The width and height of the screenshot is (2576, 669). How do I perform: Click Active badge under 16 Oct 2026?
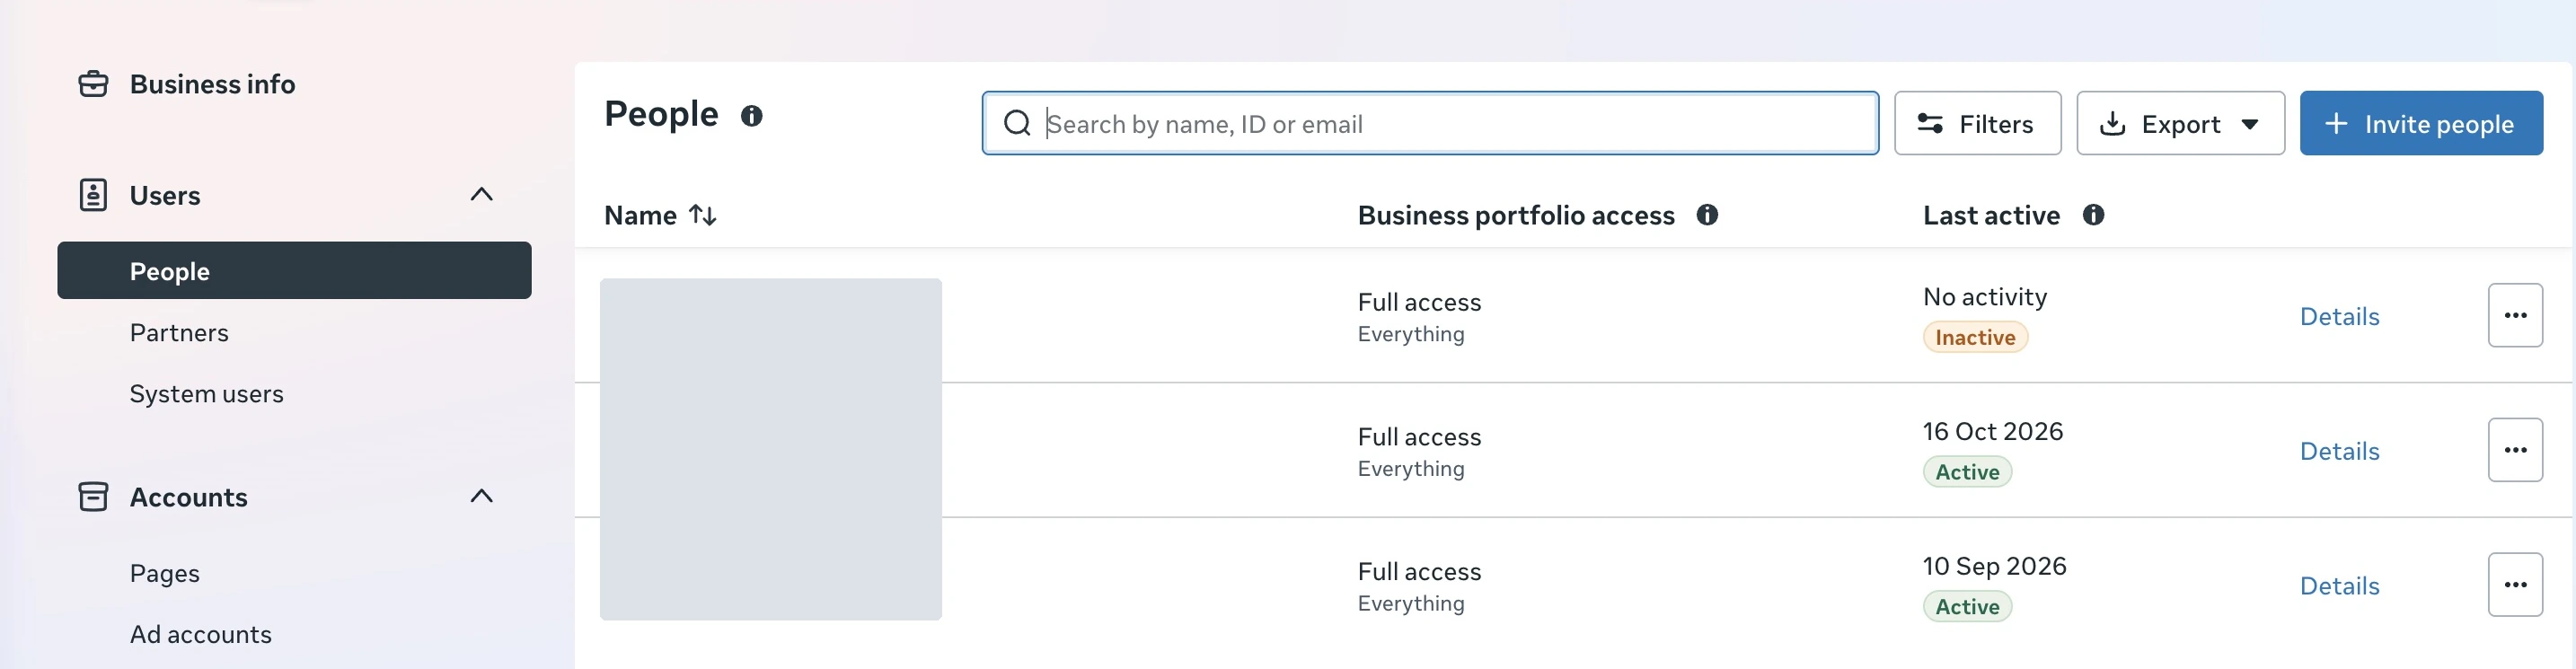point(1967,472)
